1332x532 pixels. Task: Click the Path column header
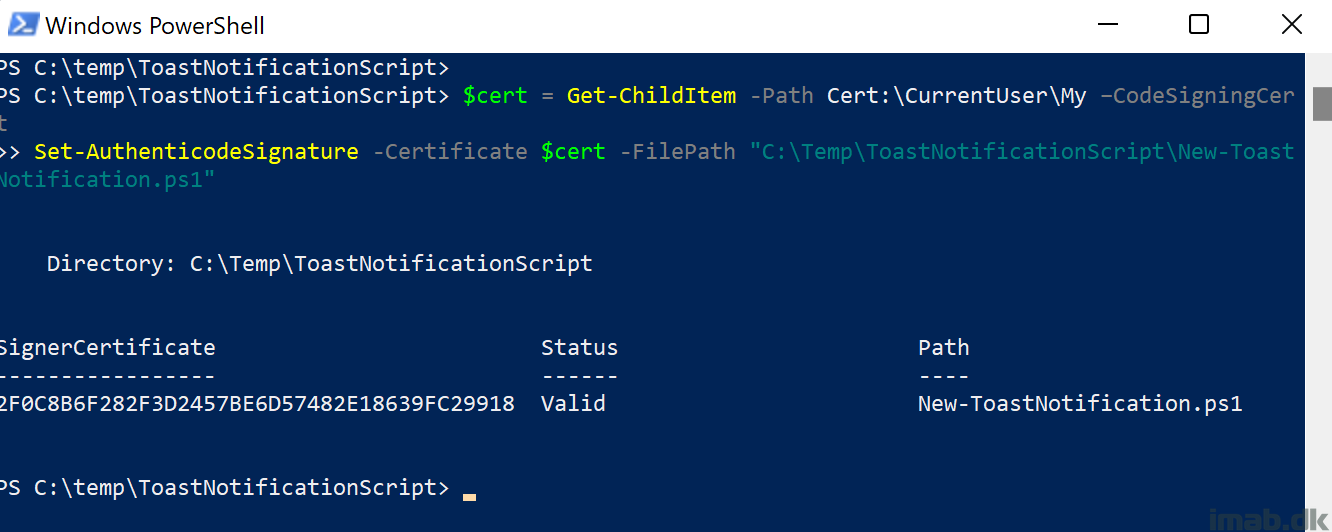(944, 348)
